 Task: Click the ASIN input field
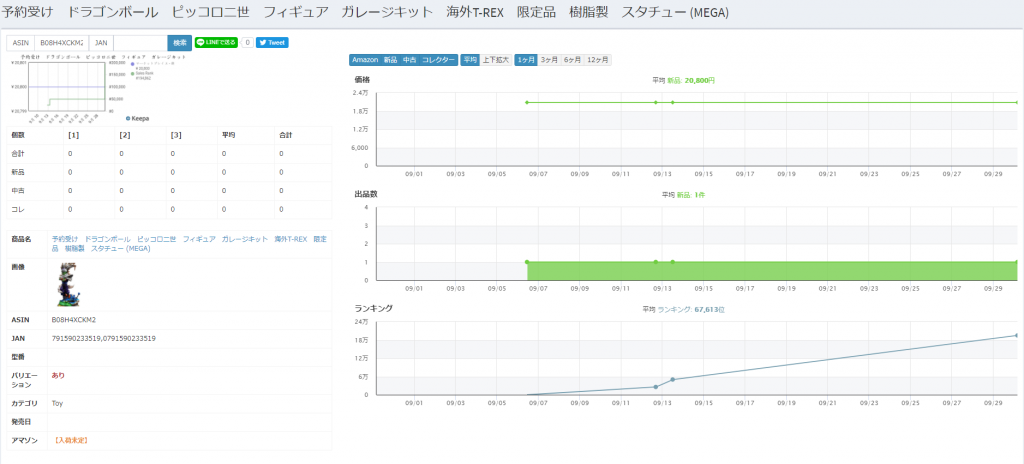[x=62, y=43]
